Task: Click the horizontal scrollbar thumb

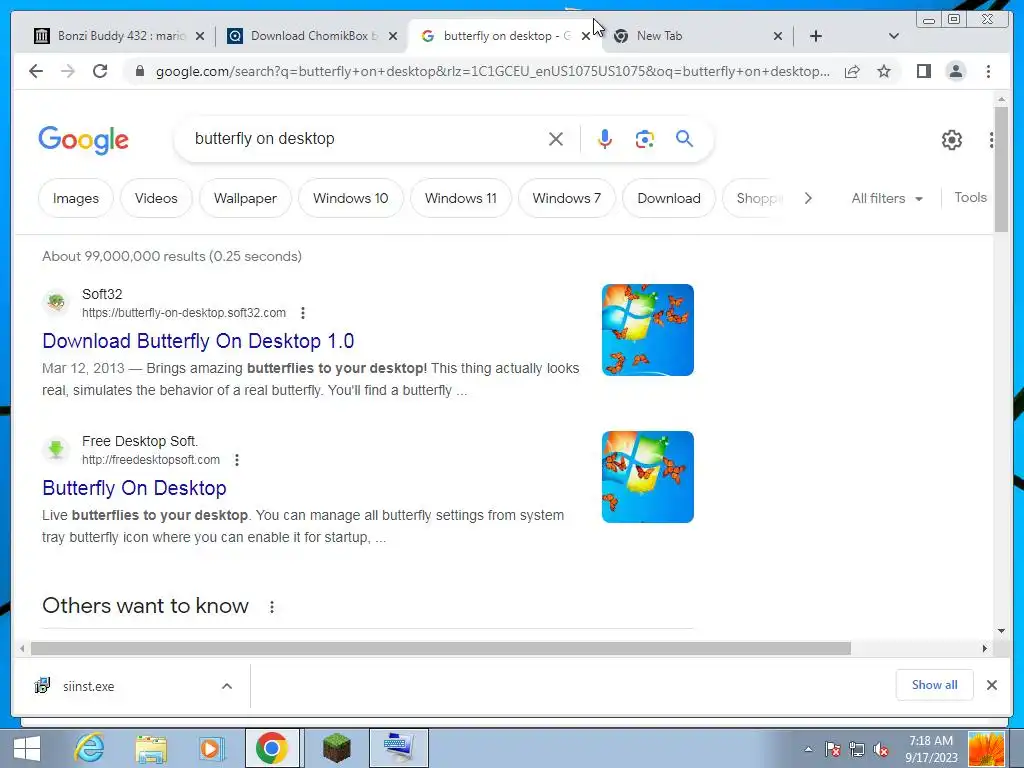Action: click(441, 648)
